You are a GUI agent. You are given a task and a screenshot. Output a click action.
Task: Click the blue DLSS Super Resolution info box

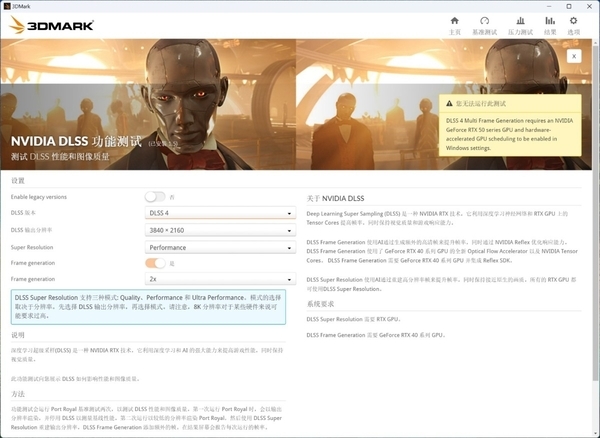pos(148,307)
